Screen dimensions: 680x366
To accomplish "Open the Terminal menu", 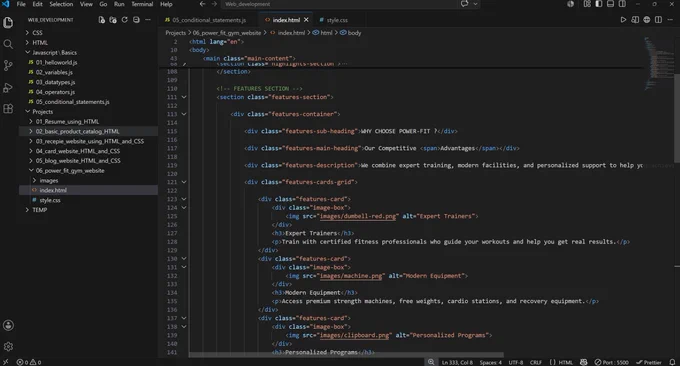I will 142,4.
